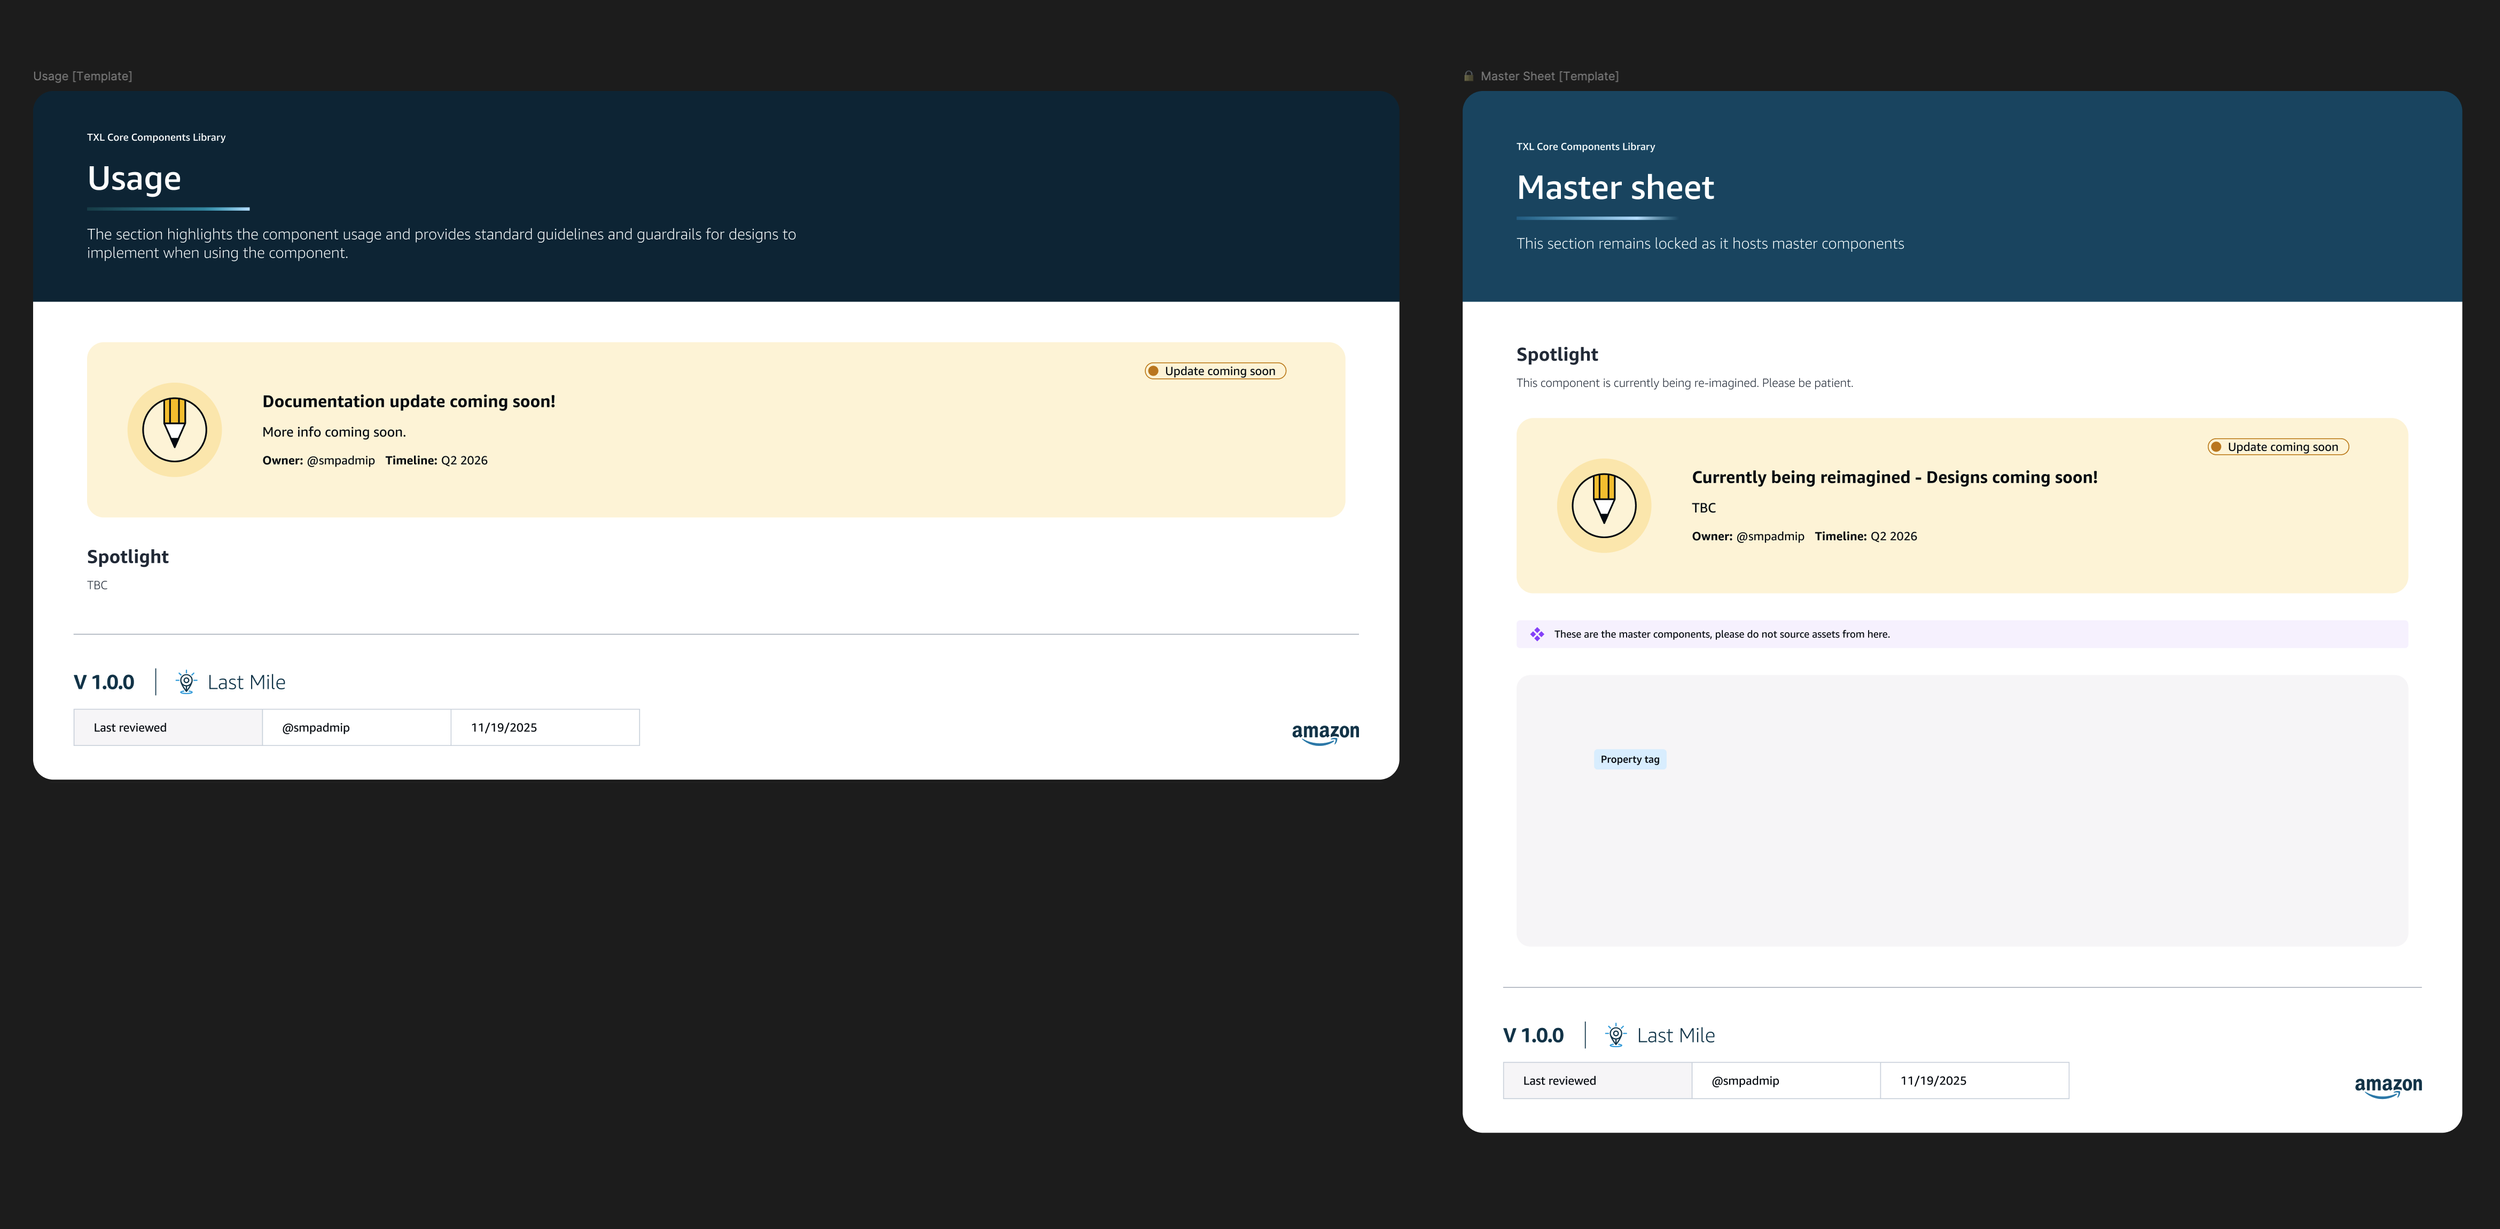
Task: Click Update coming soon badge in Usage banner
Action: 1215,371
